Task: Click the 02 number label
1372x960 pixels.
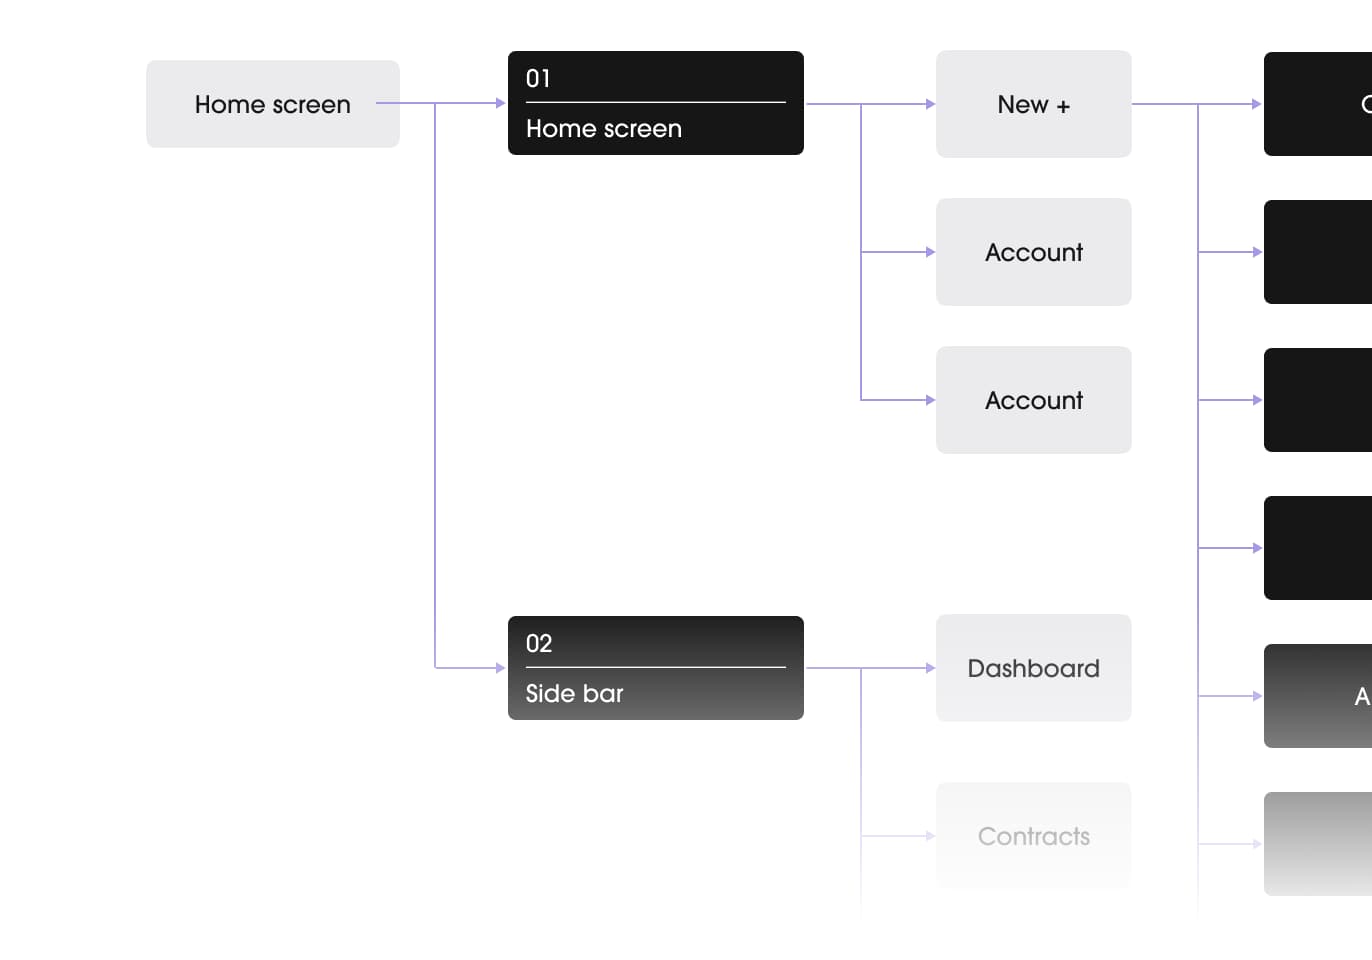Action: point(539,643)
